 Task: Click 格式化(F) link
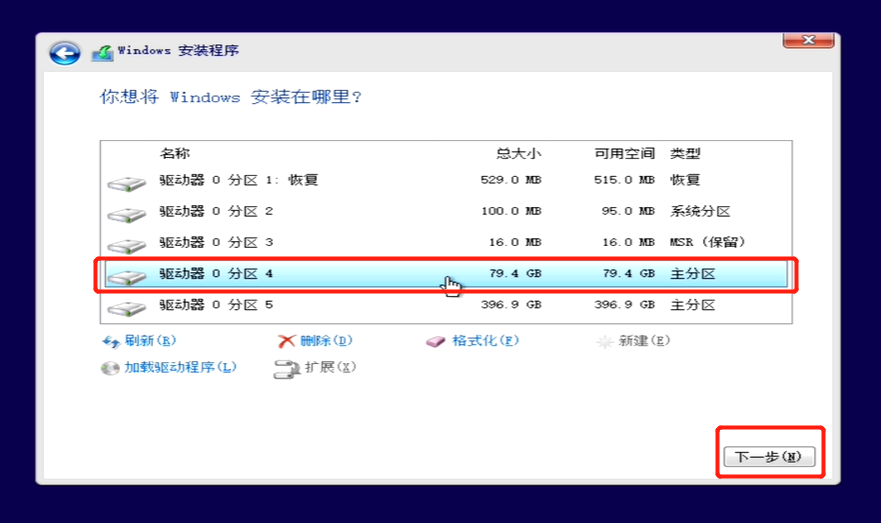485,340
